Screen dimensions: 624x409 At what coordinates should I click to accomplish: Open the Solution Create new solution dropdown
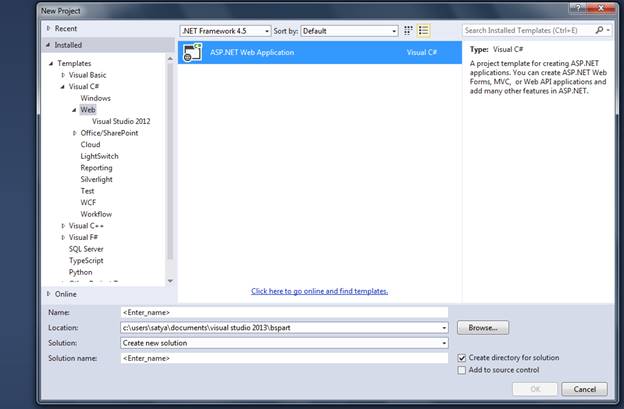(444, 343)
